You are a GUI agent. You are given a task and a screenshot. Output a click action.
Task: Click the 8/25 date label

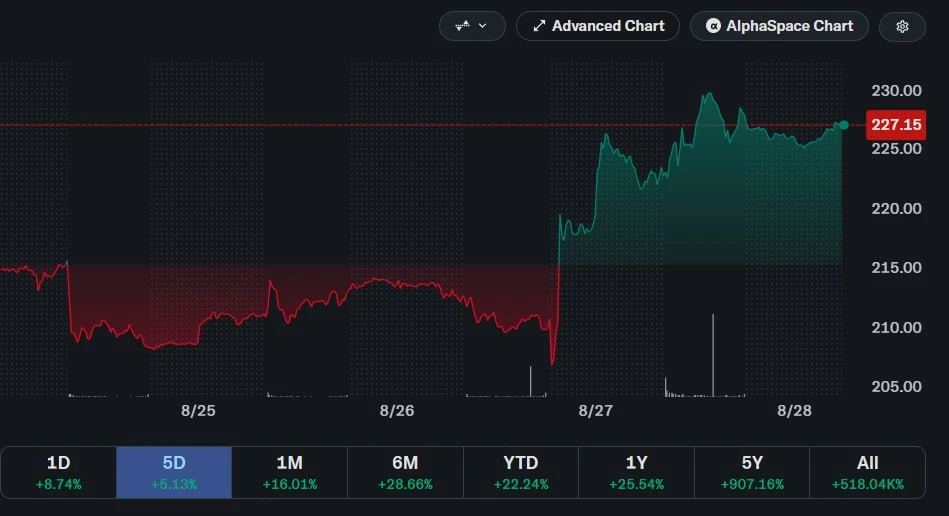pos(198,411)
